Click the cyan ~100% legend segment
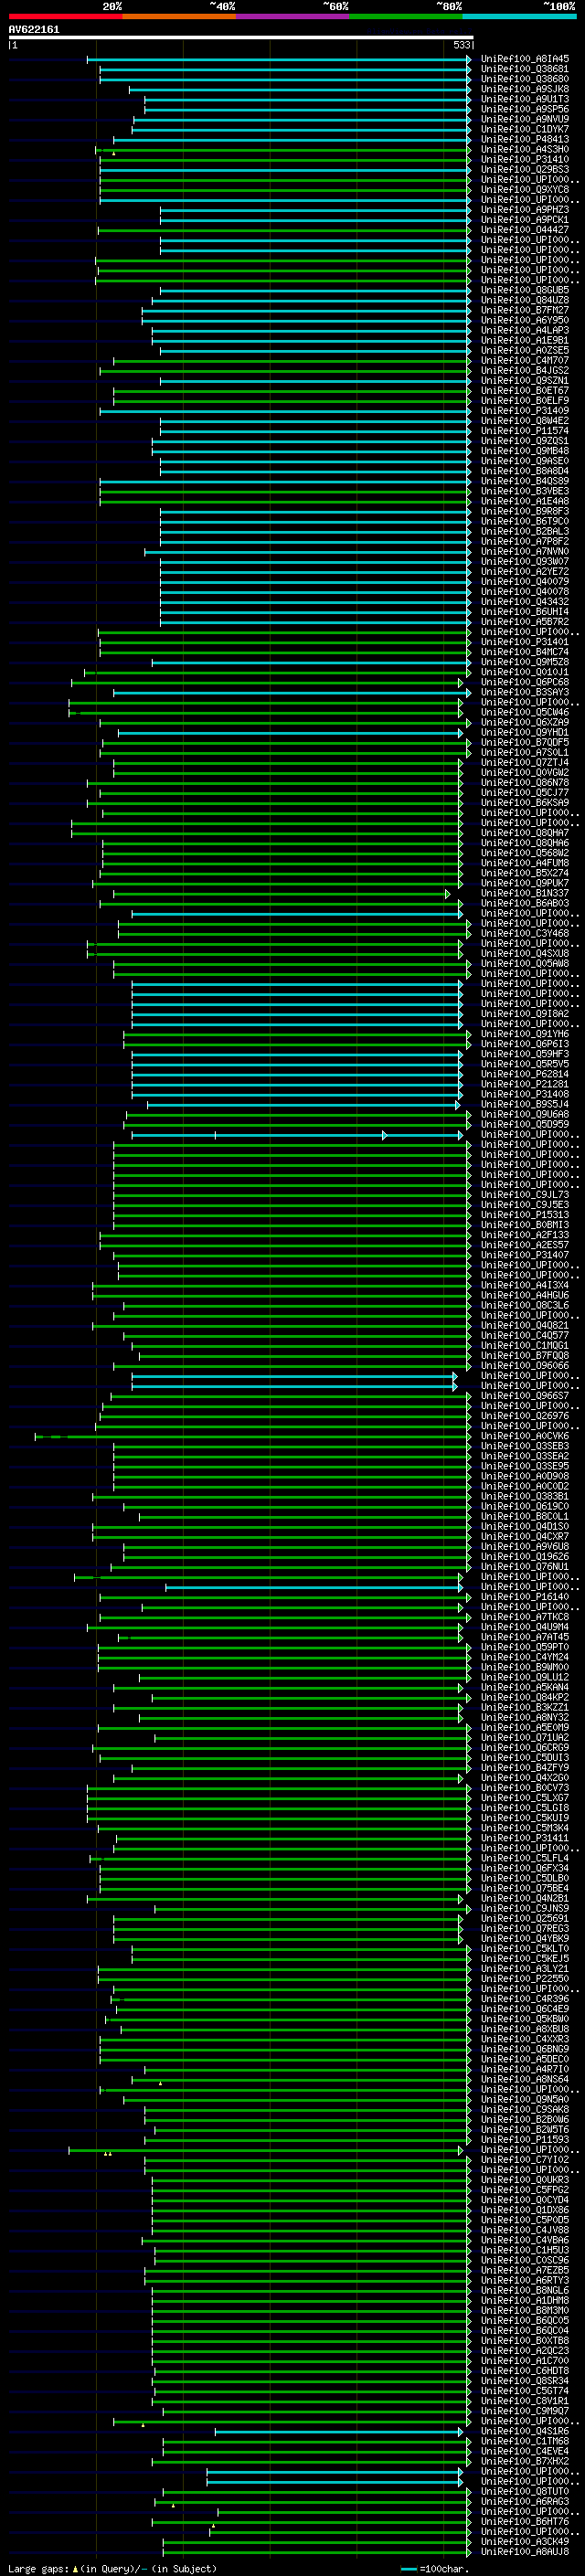Screen dimensions: 585x2576 point(519,16)
